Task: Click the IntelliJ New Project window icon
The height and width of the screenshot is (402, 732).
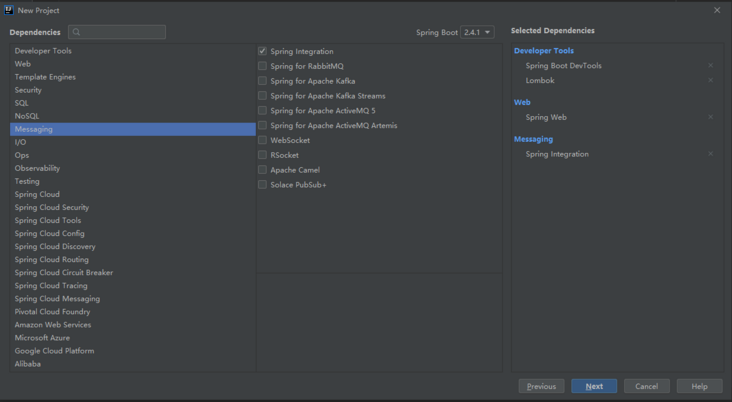Action: [x=8, y=10]
